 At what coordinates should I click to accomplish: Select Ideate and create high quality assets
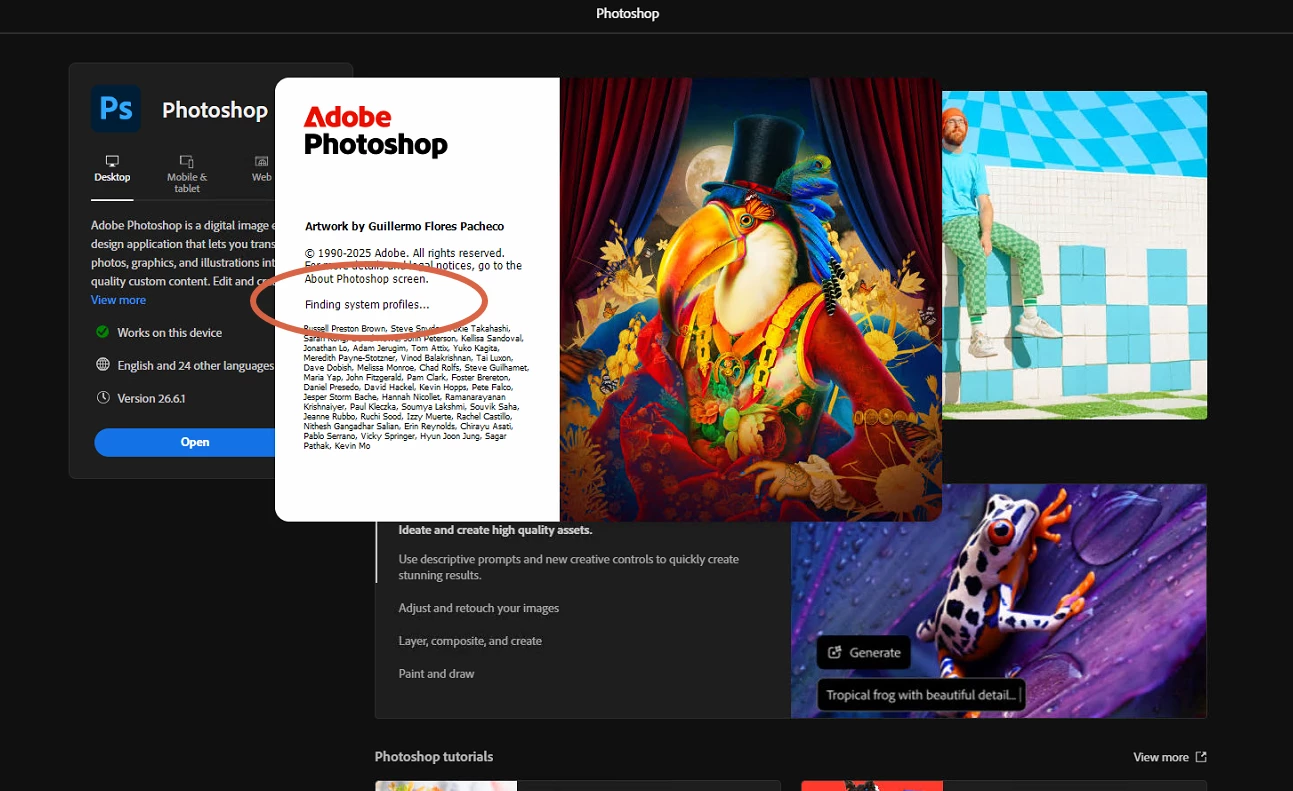[496, 530]
